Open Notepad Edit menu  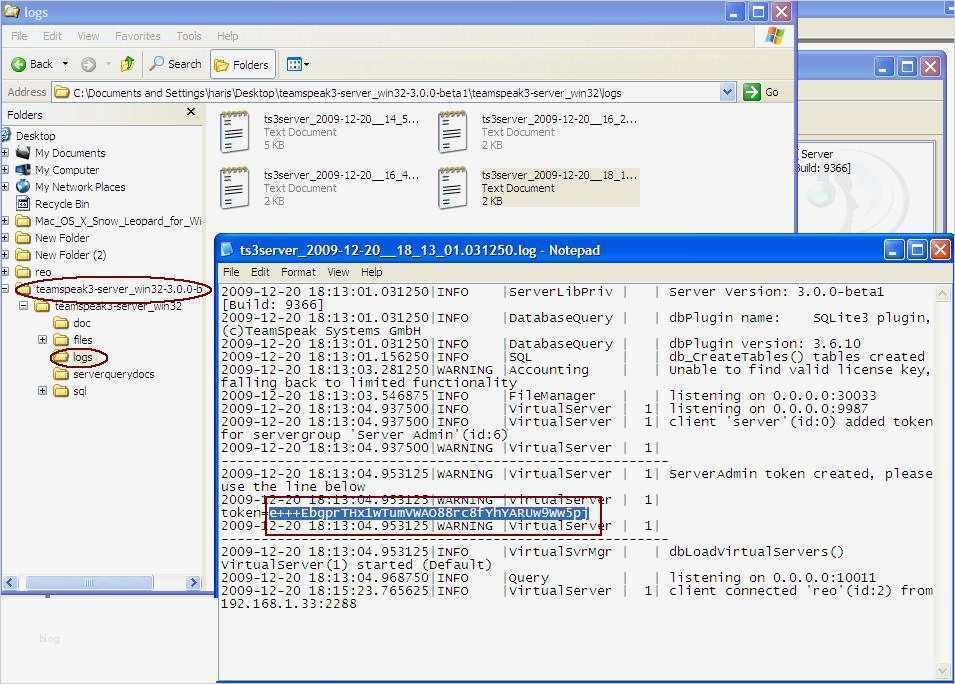260,272
